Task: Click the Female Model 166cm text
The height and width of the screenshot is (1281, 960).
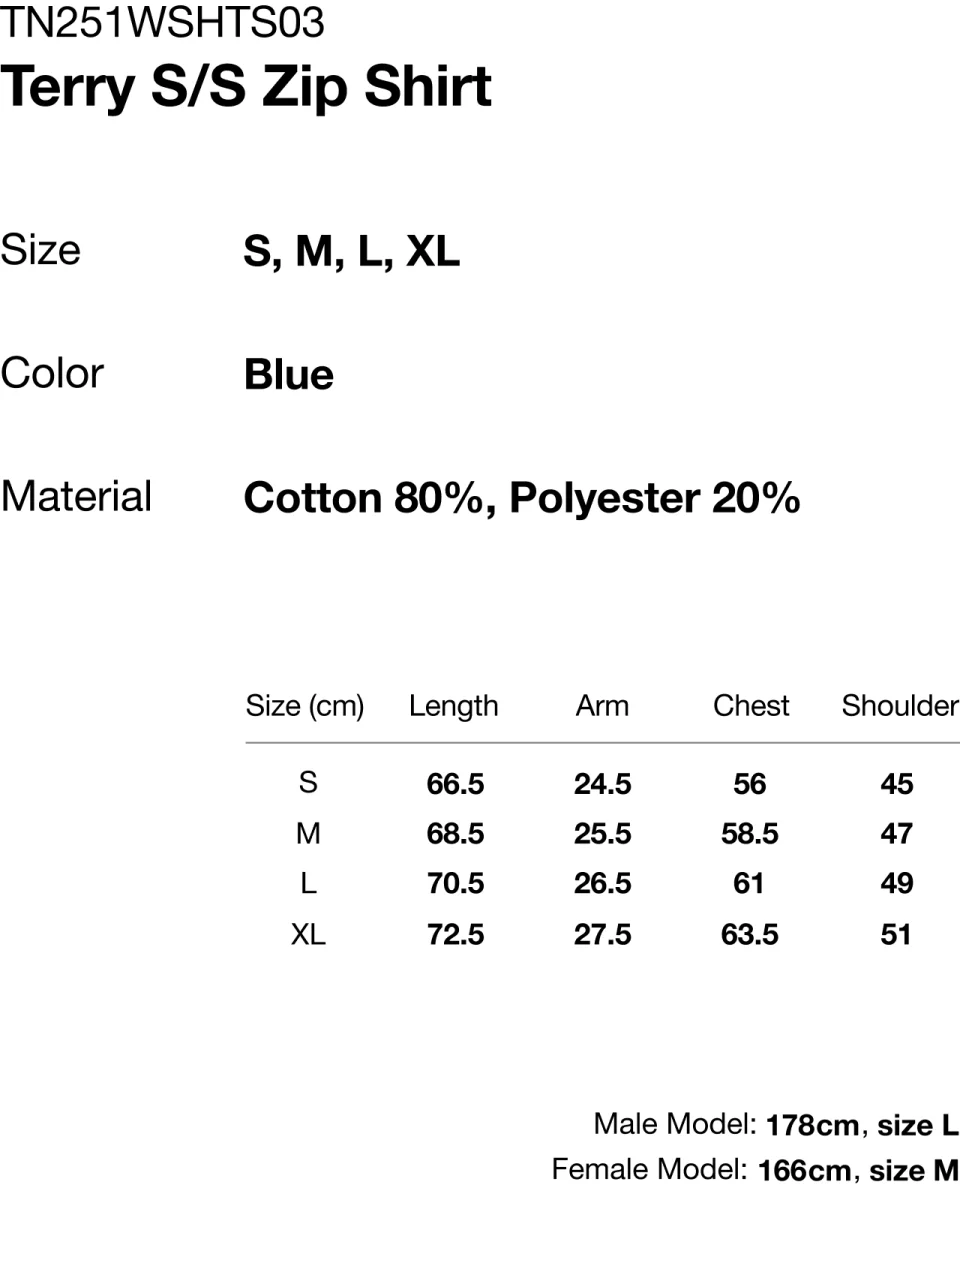Action: pyautogui.click(x=701, y=1170)
